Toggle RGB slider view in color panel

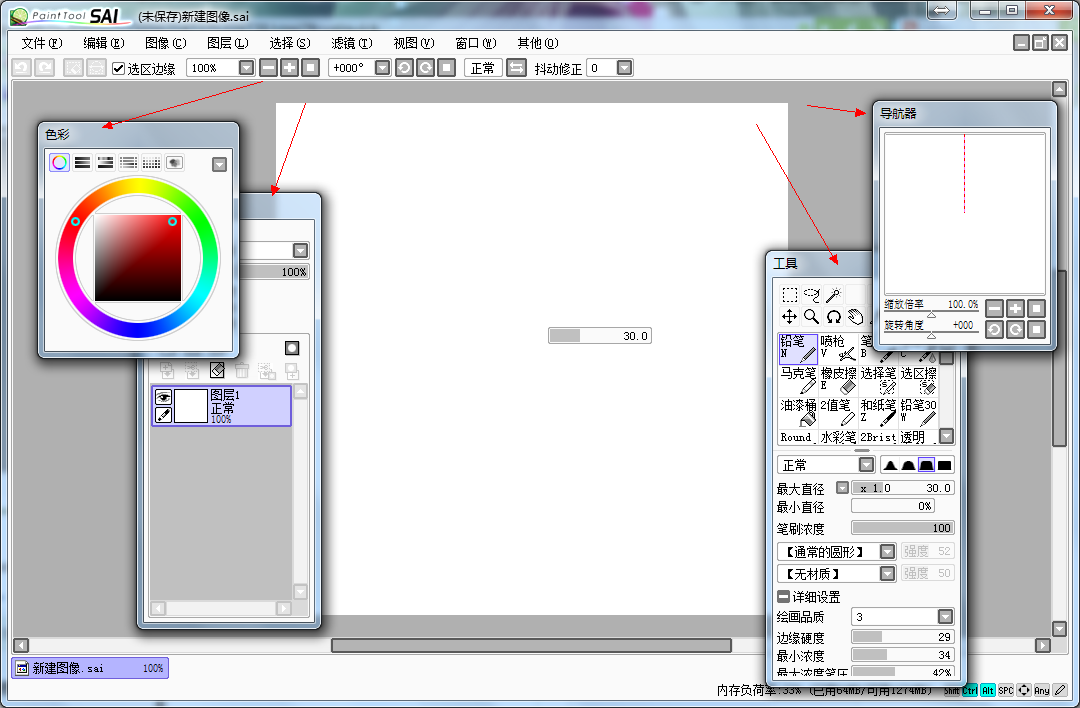(x=83, y=163)
